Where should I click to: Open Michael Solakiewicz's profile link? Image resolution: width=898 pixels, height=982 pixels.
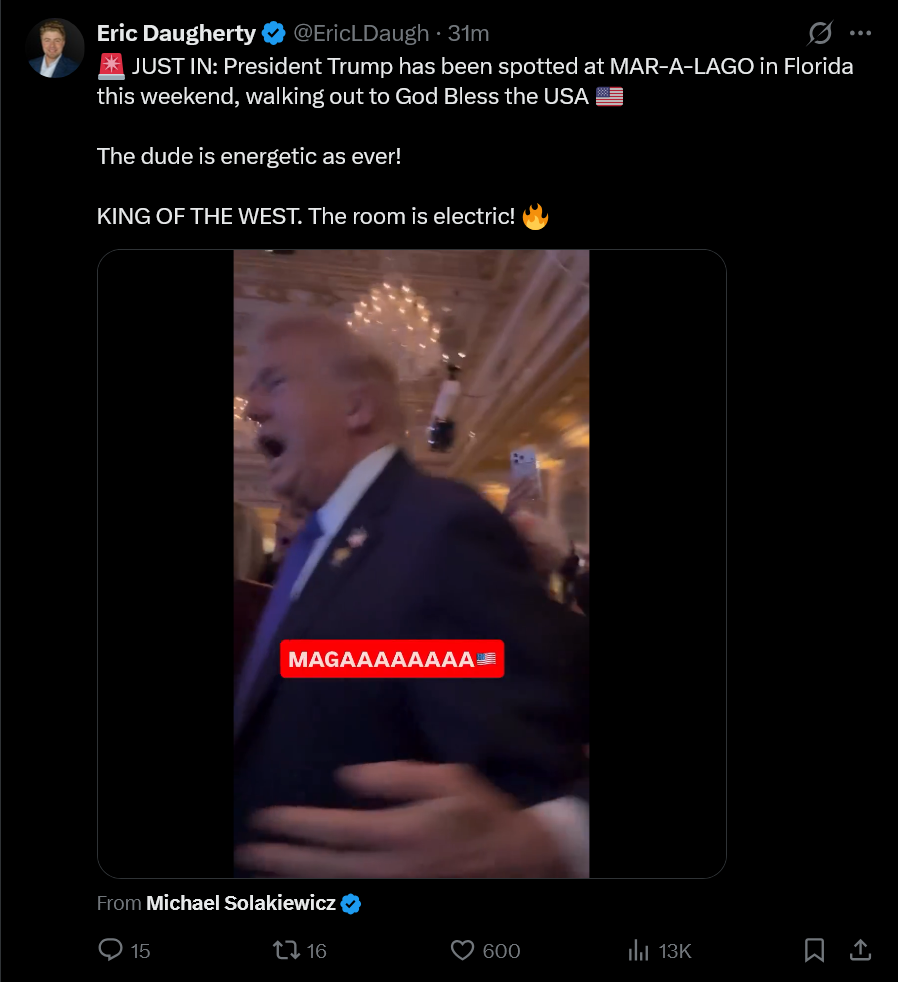point(240,903)
